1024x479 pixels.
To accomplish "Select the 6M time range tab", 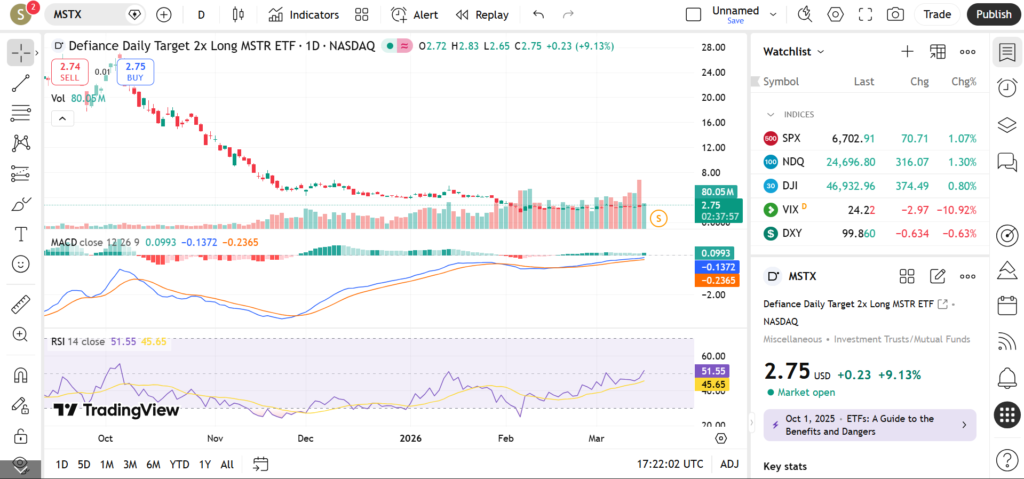I will 153,464.
